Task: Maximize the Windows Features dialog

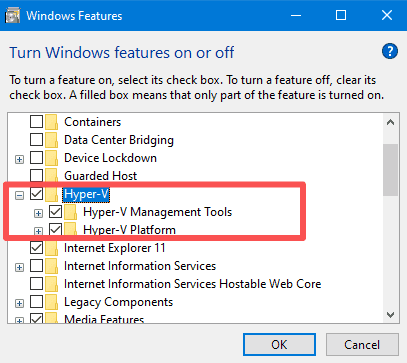Action: (341, 15)
